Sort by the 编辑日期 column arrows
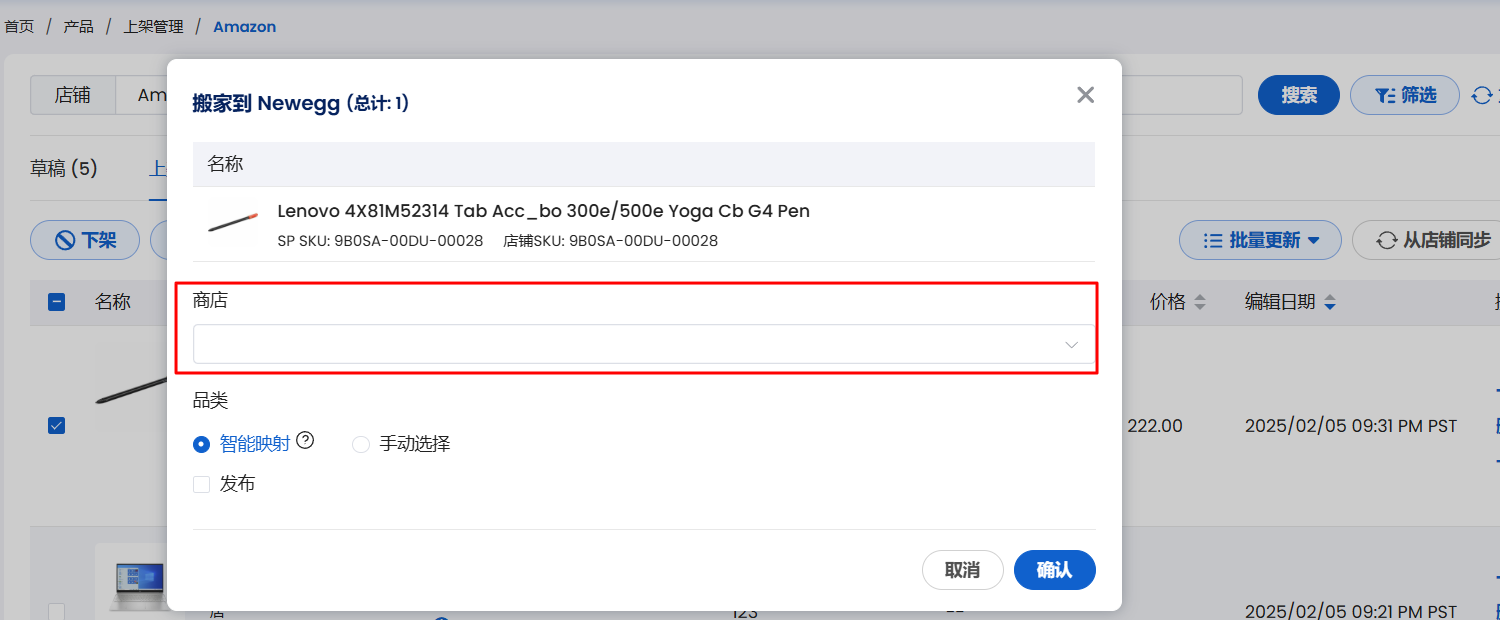Screen dimensions: 1500x620 click(1330, 302)
